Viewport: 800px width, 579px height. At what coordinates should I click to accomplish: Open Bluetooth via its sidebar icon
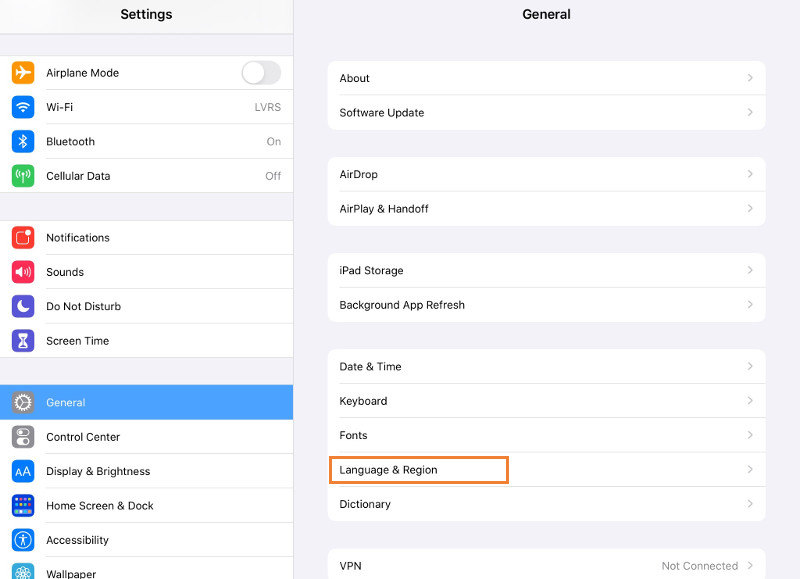(x=25, y=141)
